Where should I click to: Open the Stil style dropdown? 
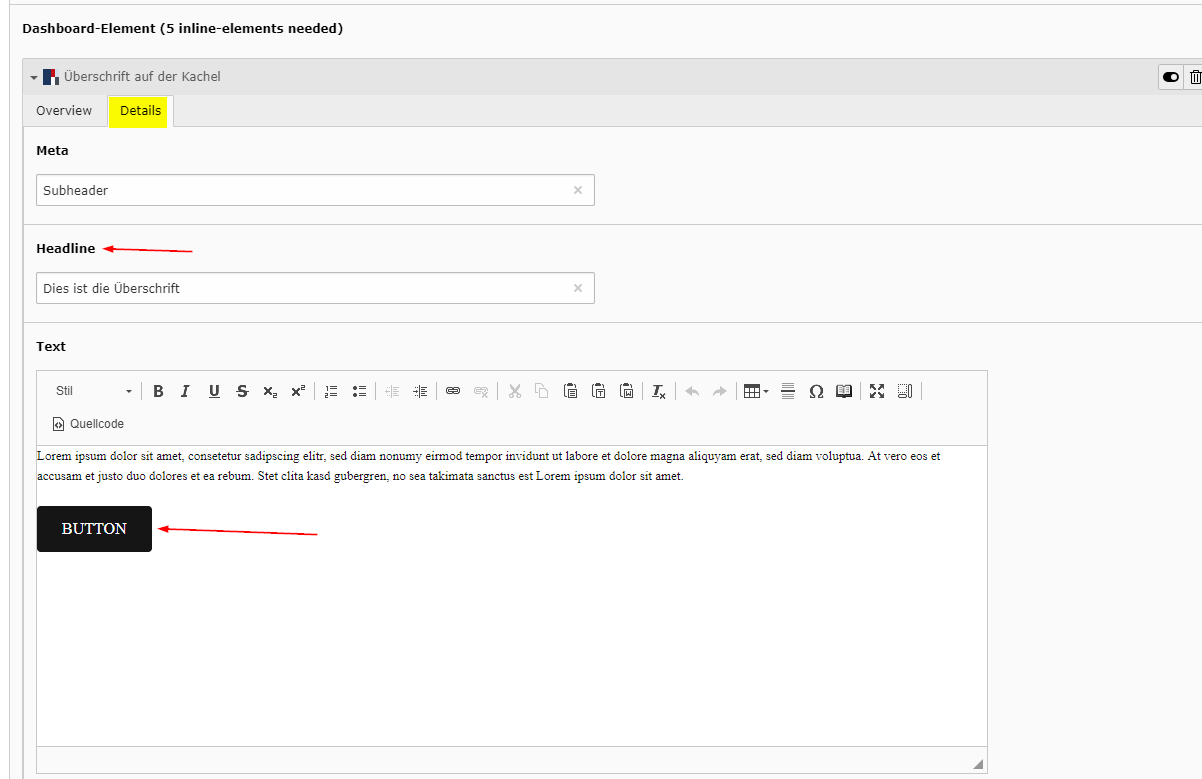(x=94, y=391)
